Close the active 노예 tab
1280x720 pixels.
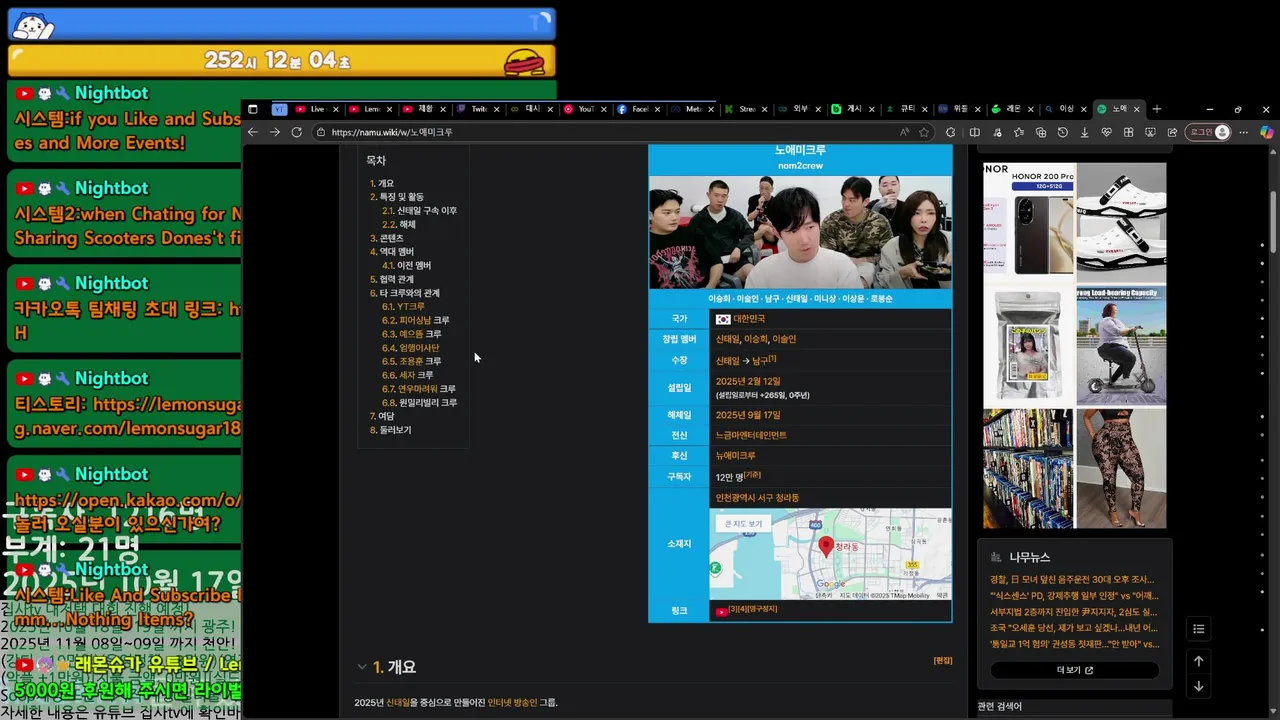coord(1137,109)
